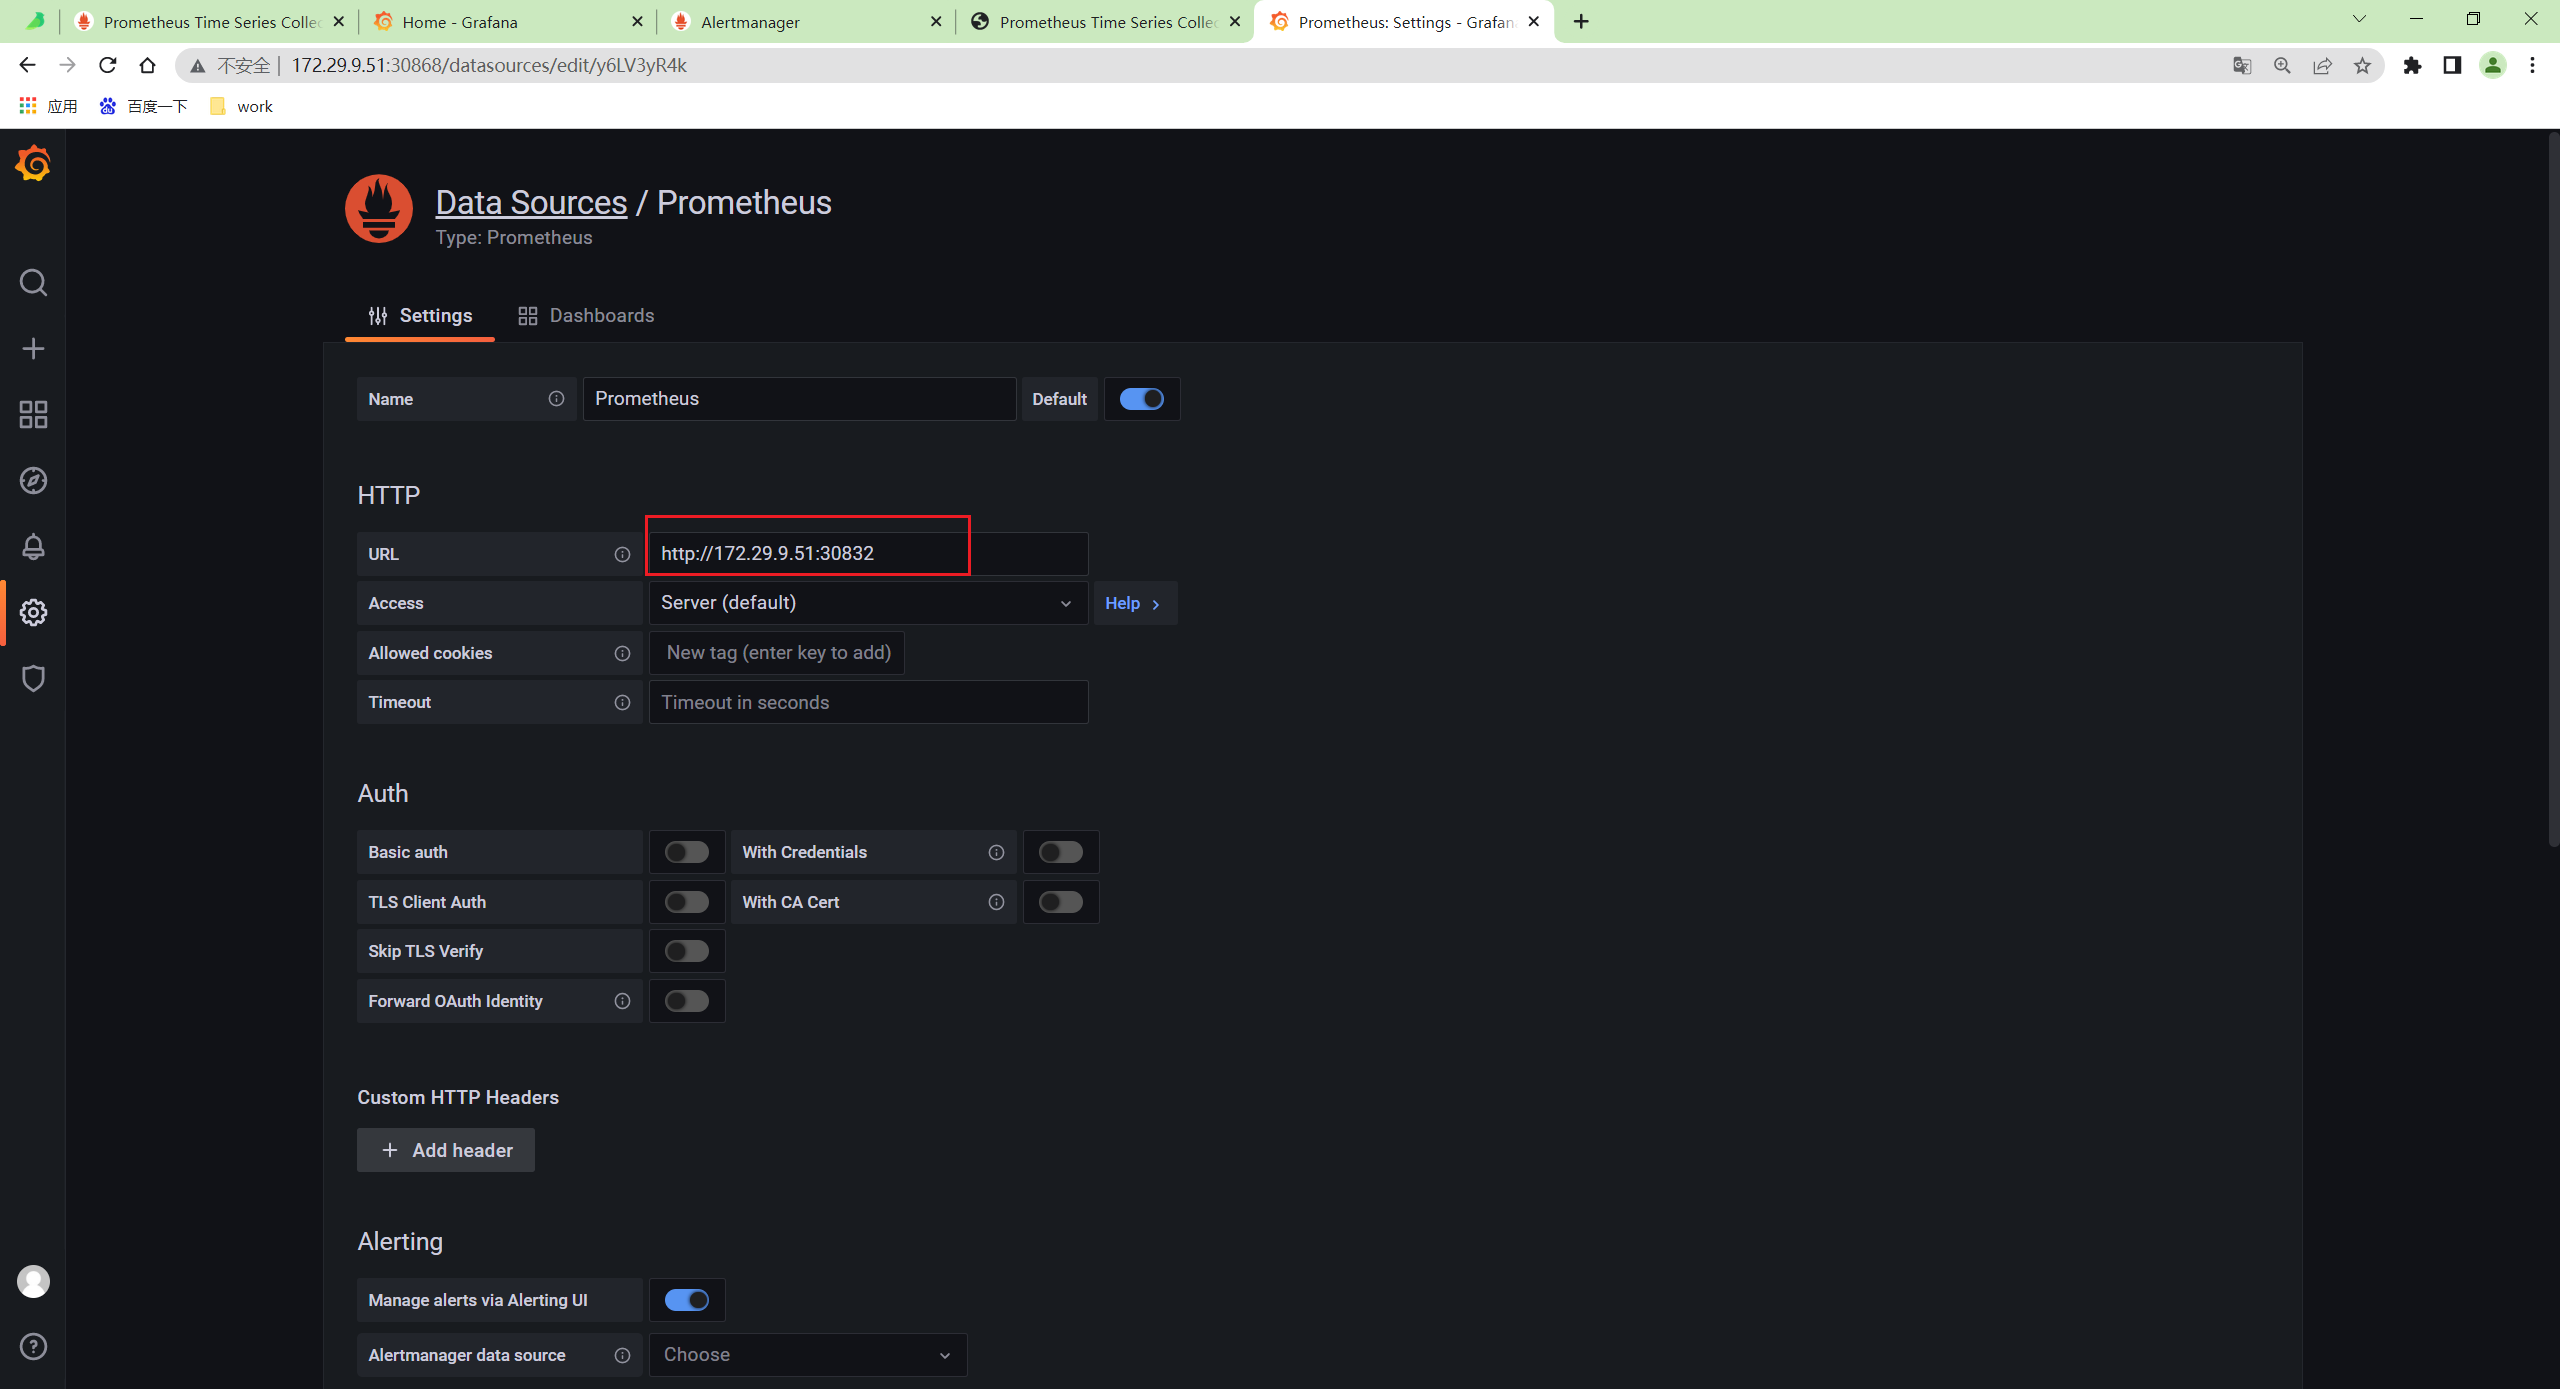Viewport: 2560px width, 1389px height.
Task: Click the Grafana logo home icon
Action: coord(33,163)
